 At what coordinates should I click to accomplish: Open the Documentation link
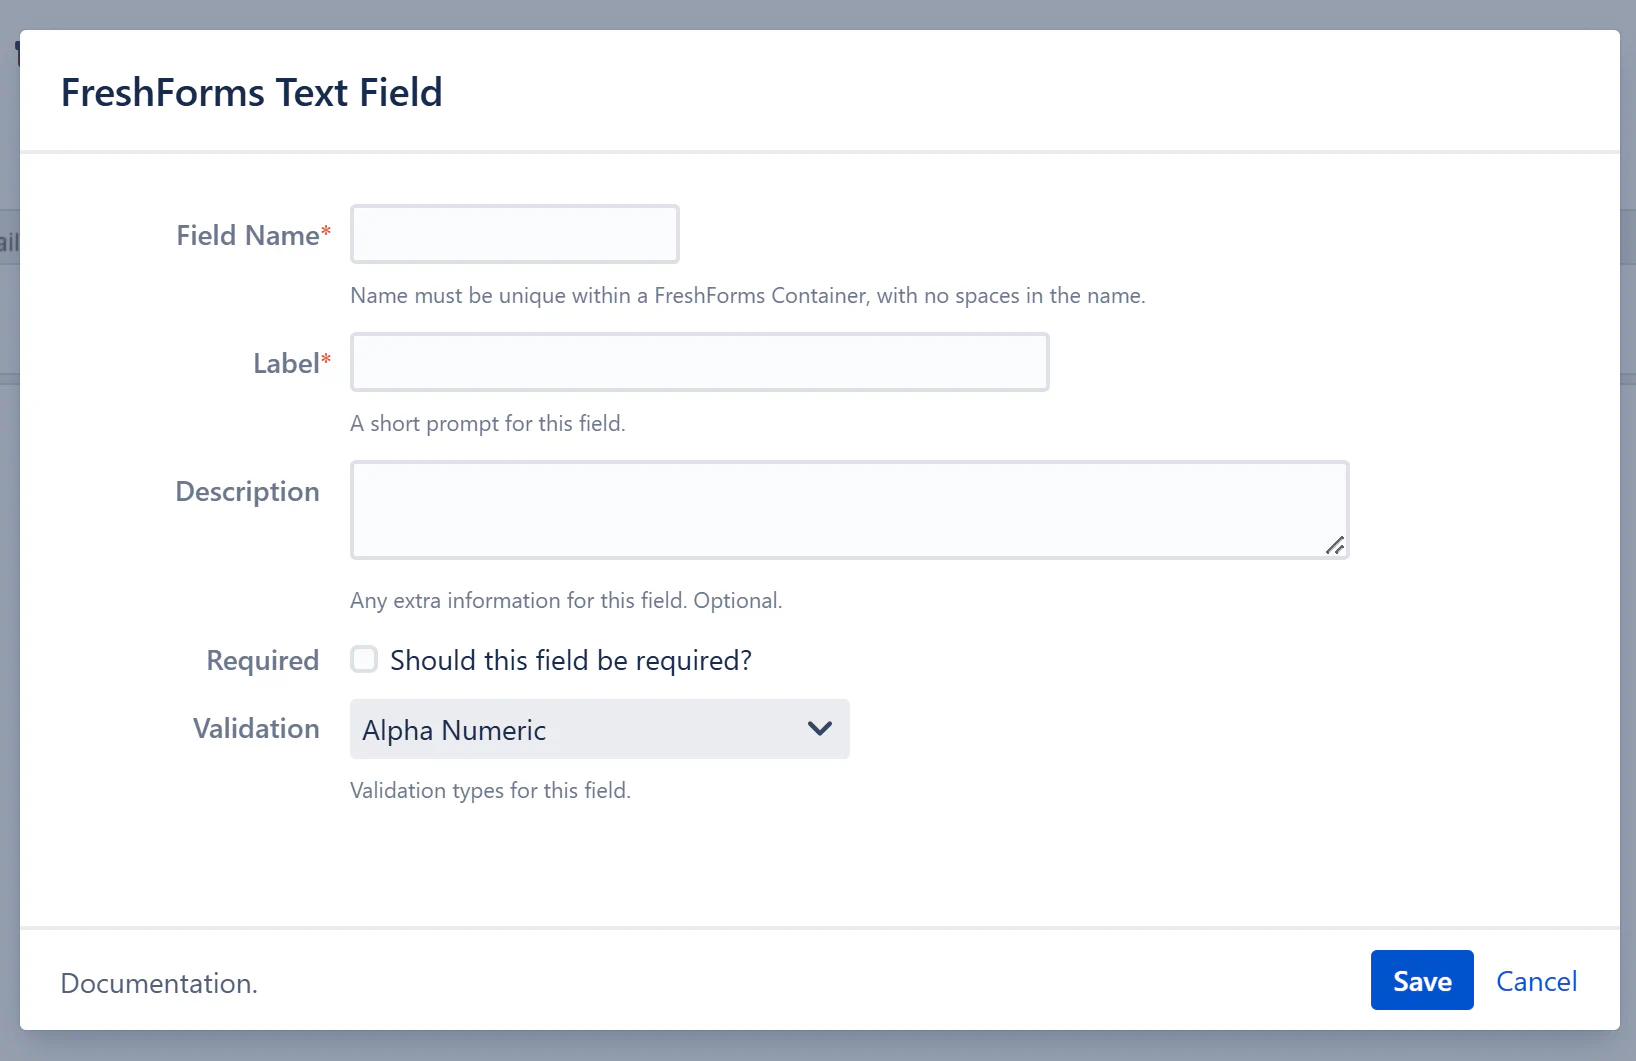(x=158, y=983)
